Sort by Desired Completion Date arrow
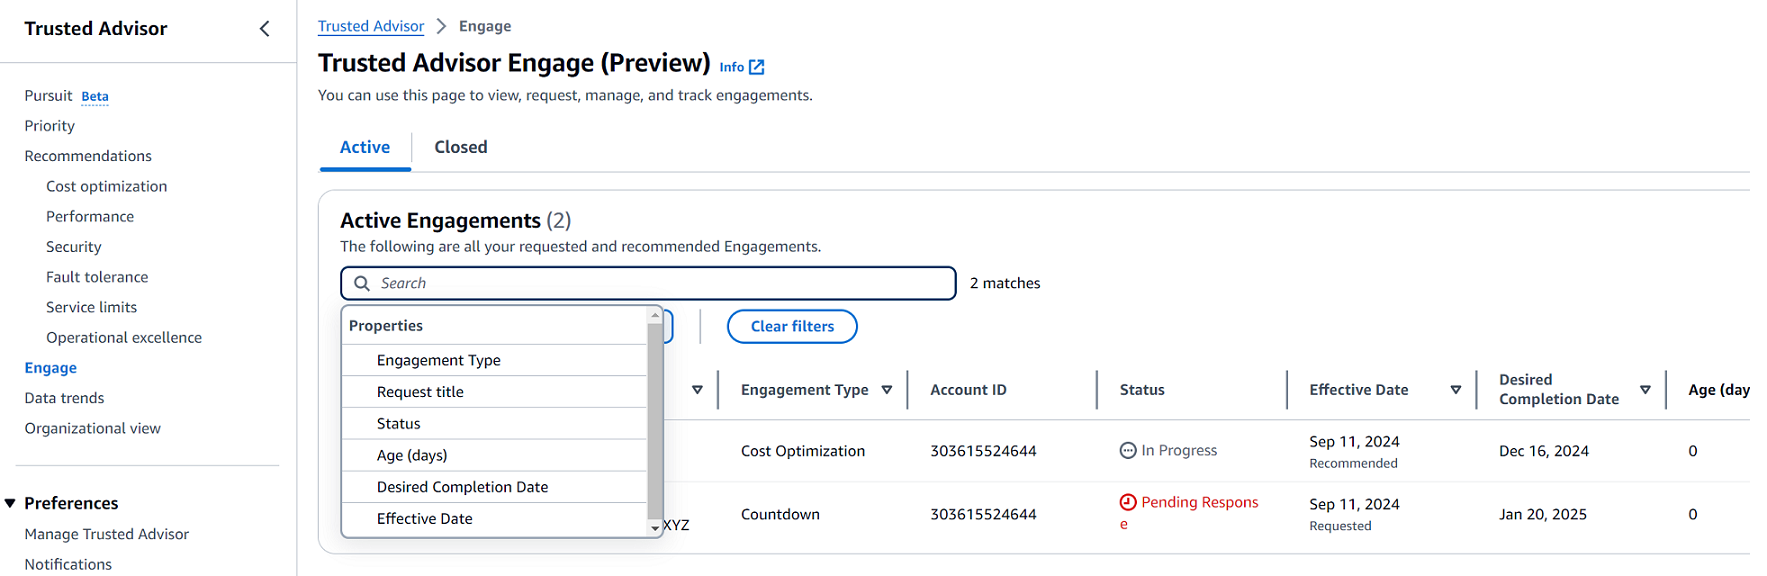The image size is (1767, 576). point(1645,390)
